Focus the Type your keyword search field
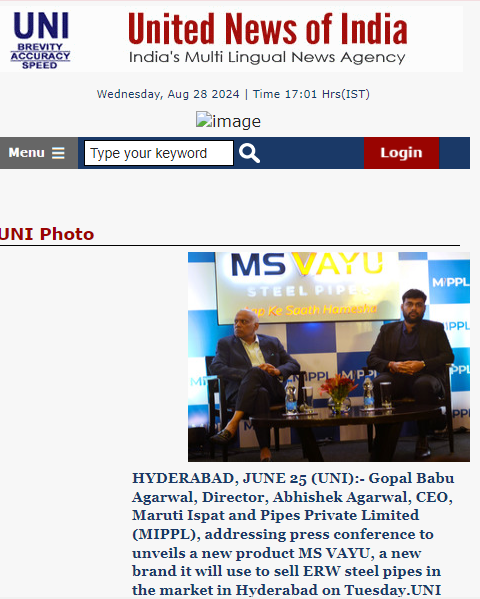Image resolution: width=480 pixels, height=599 pixels. [x=159, y=153]
